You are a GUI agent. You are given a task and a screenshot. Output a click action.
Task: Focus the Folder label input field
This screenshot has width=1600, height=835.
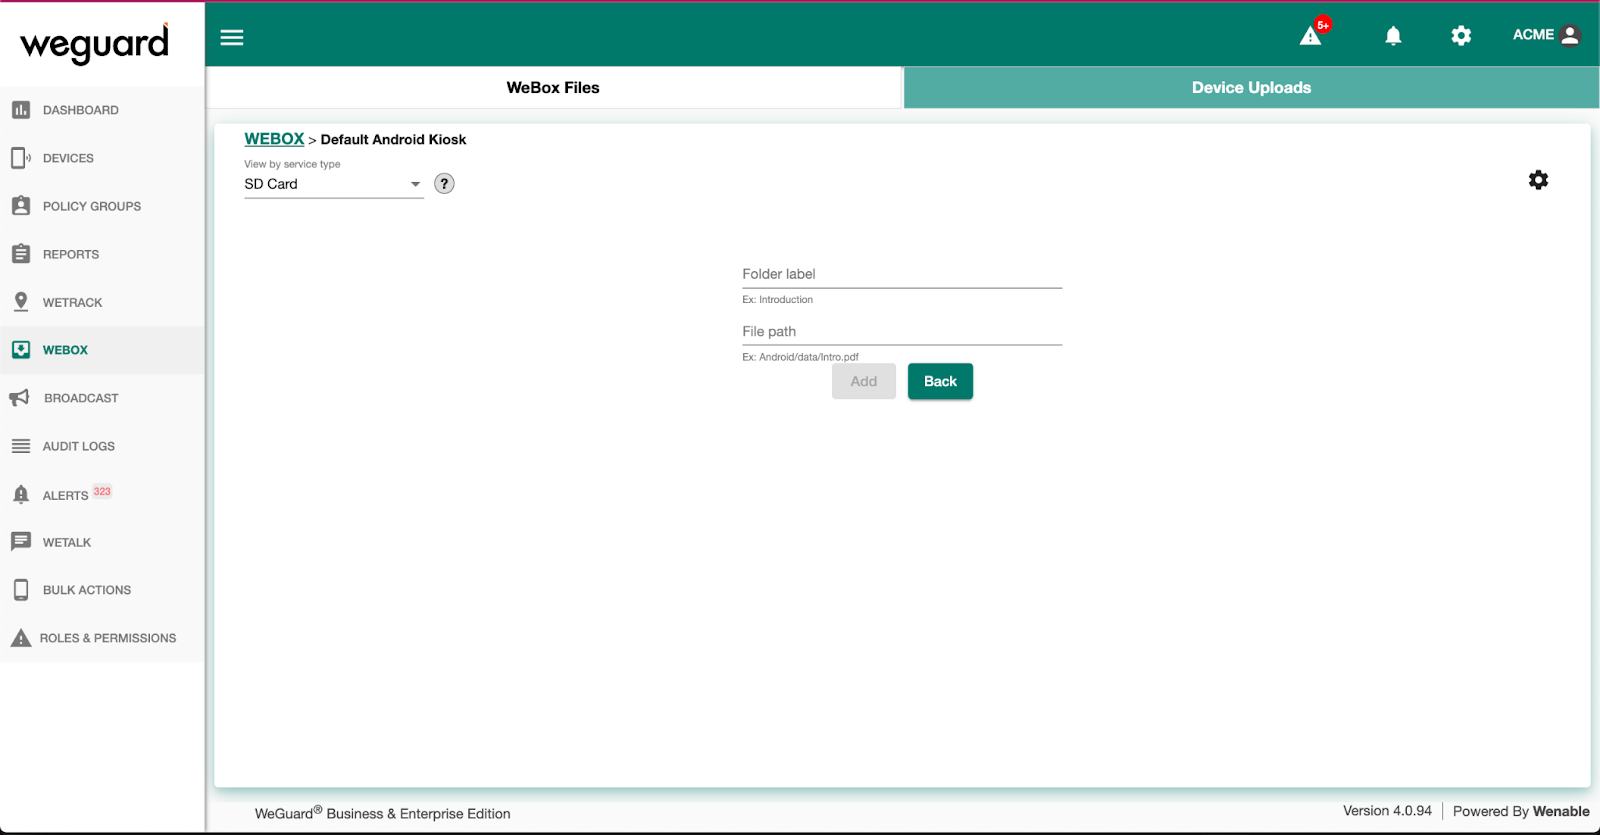tap(902, 274)
